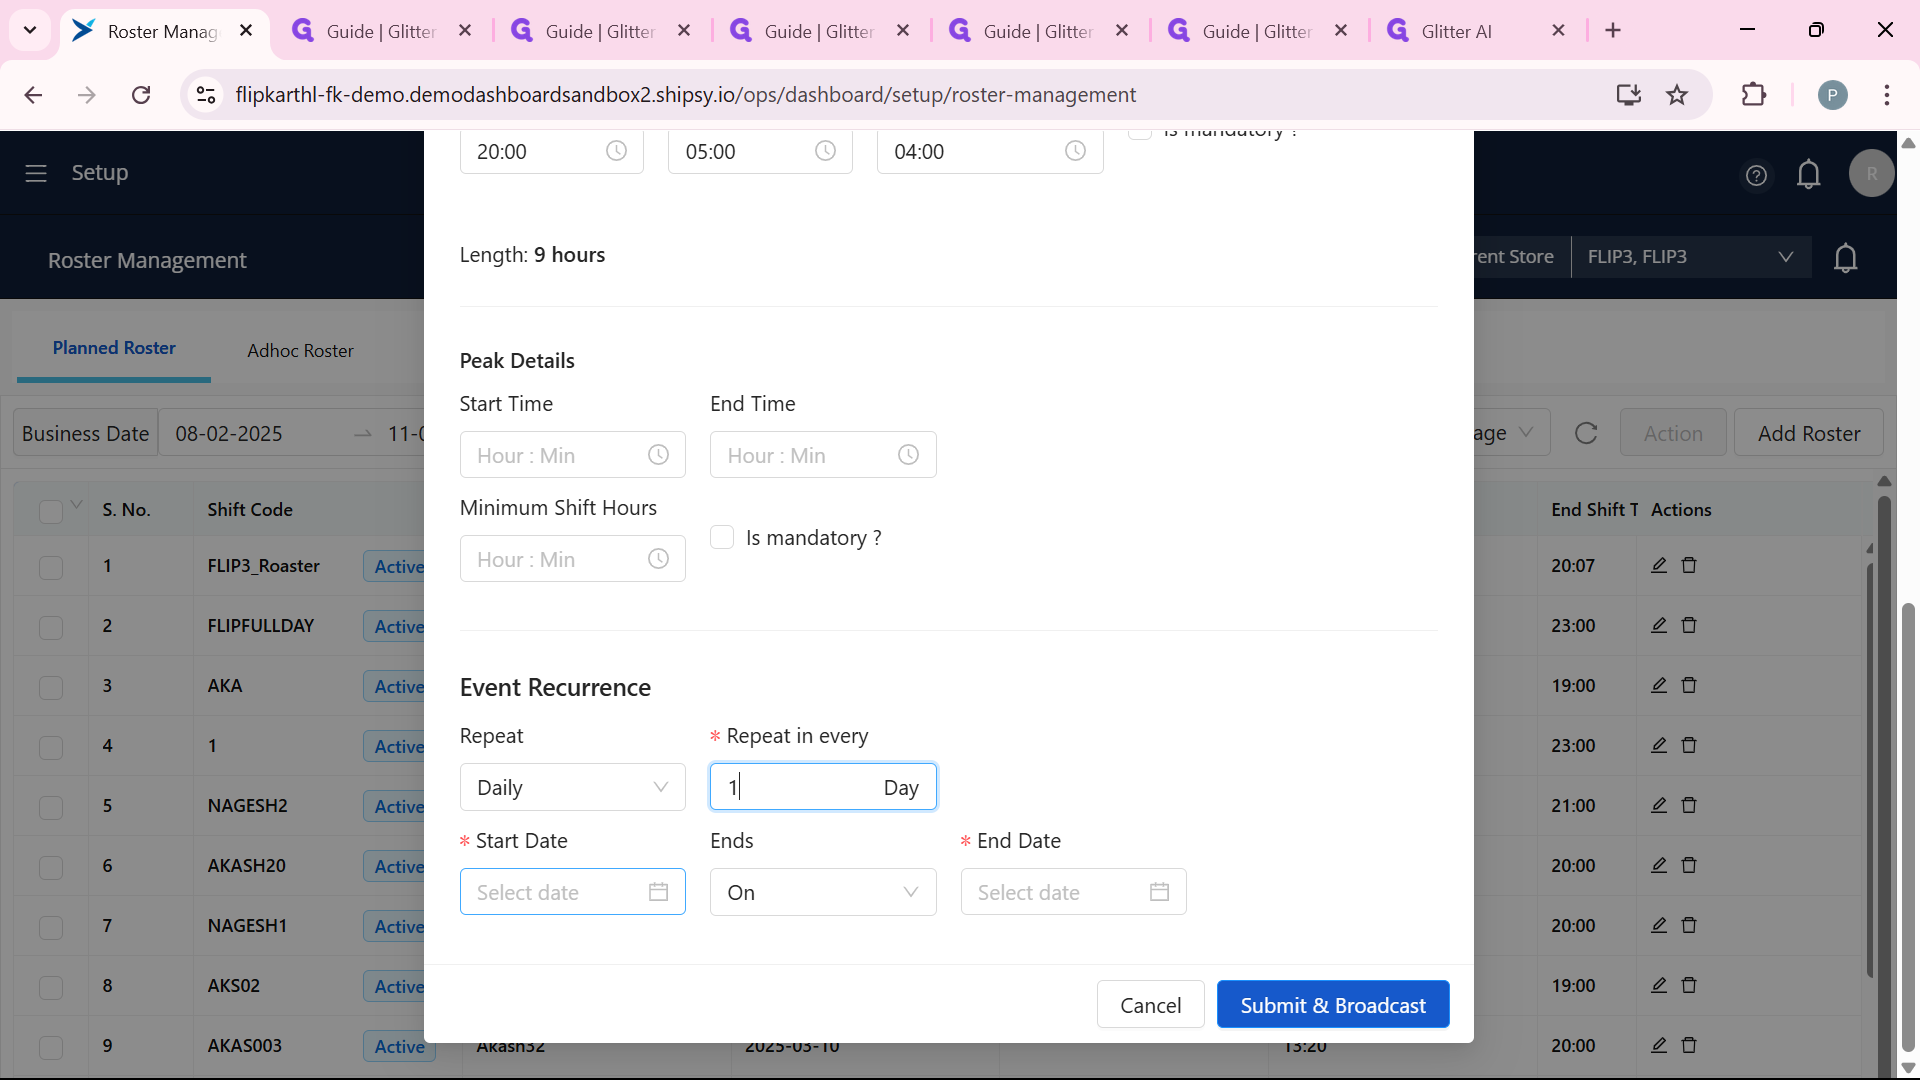The width and height of the screenshot is (1920, 1080).
Task: Open clock picker in the 05:00 time field
Action: pos(825,151)
